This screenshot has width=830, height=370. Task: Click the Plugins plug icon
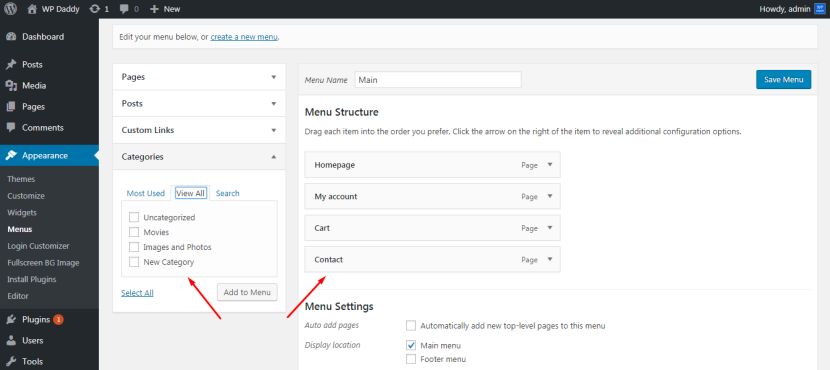coord(11,320)
